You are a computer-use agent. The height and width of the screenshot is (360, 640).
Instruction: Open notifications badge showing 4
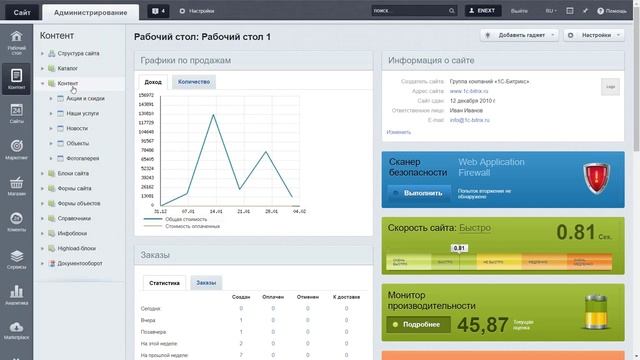[158, 11]
